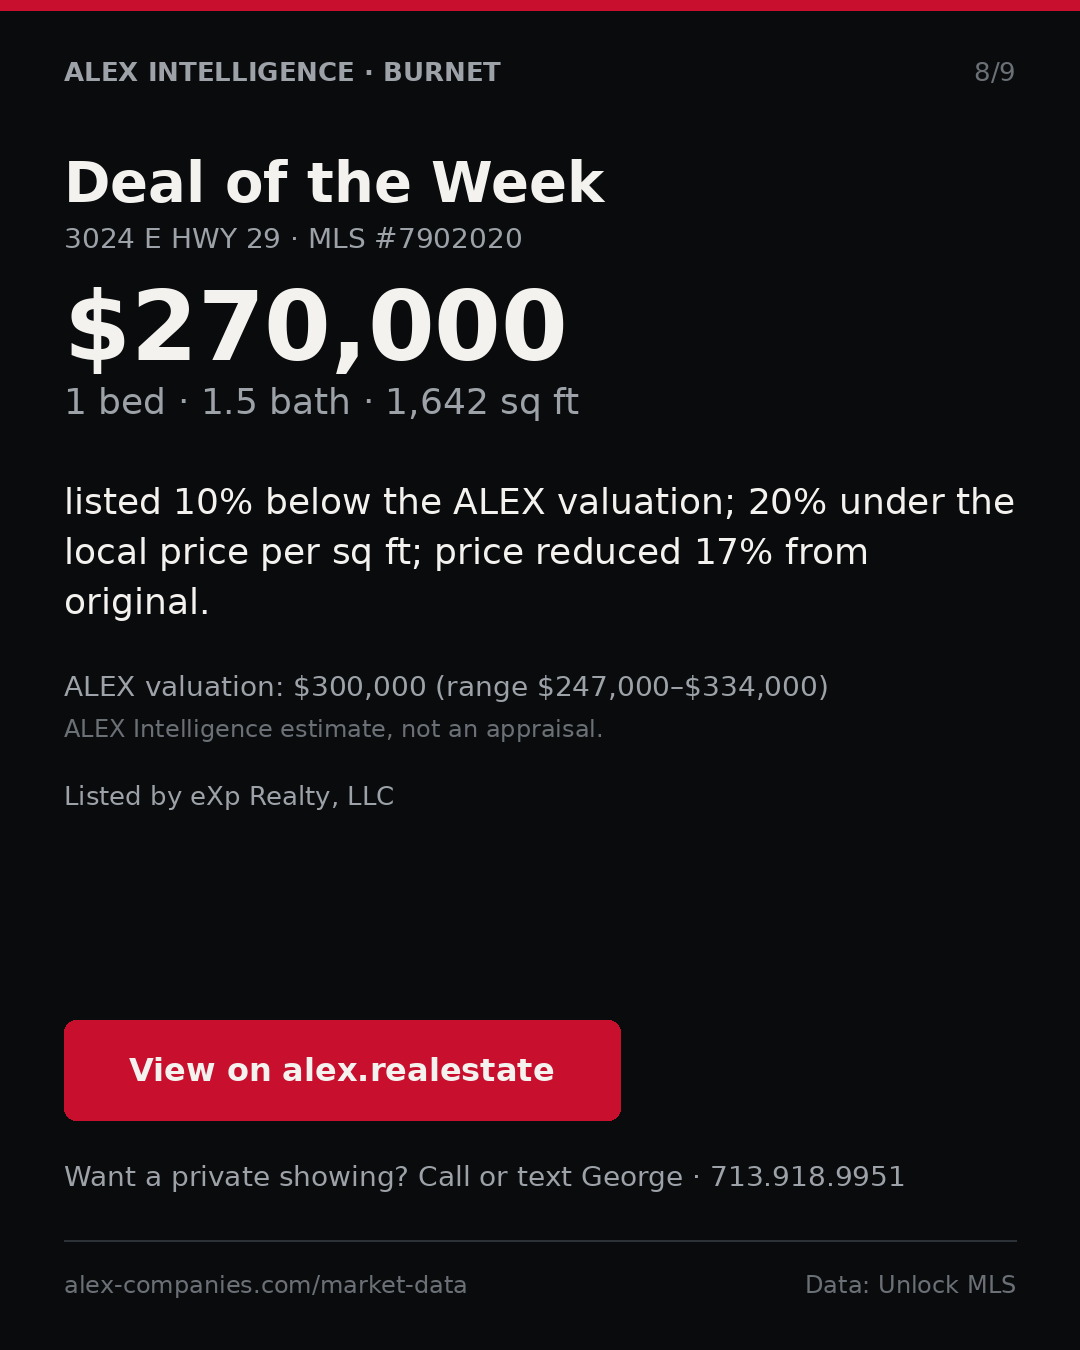Click the 1,642 sq ft figure

482,403
